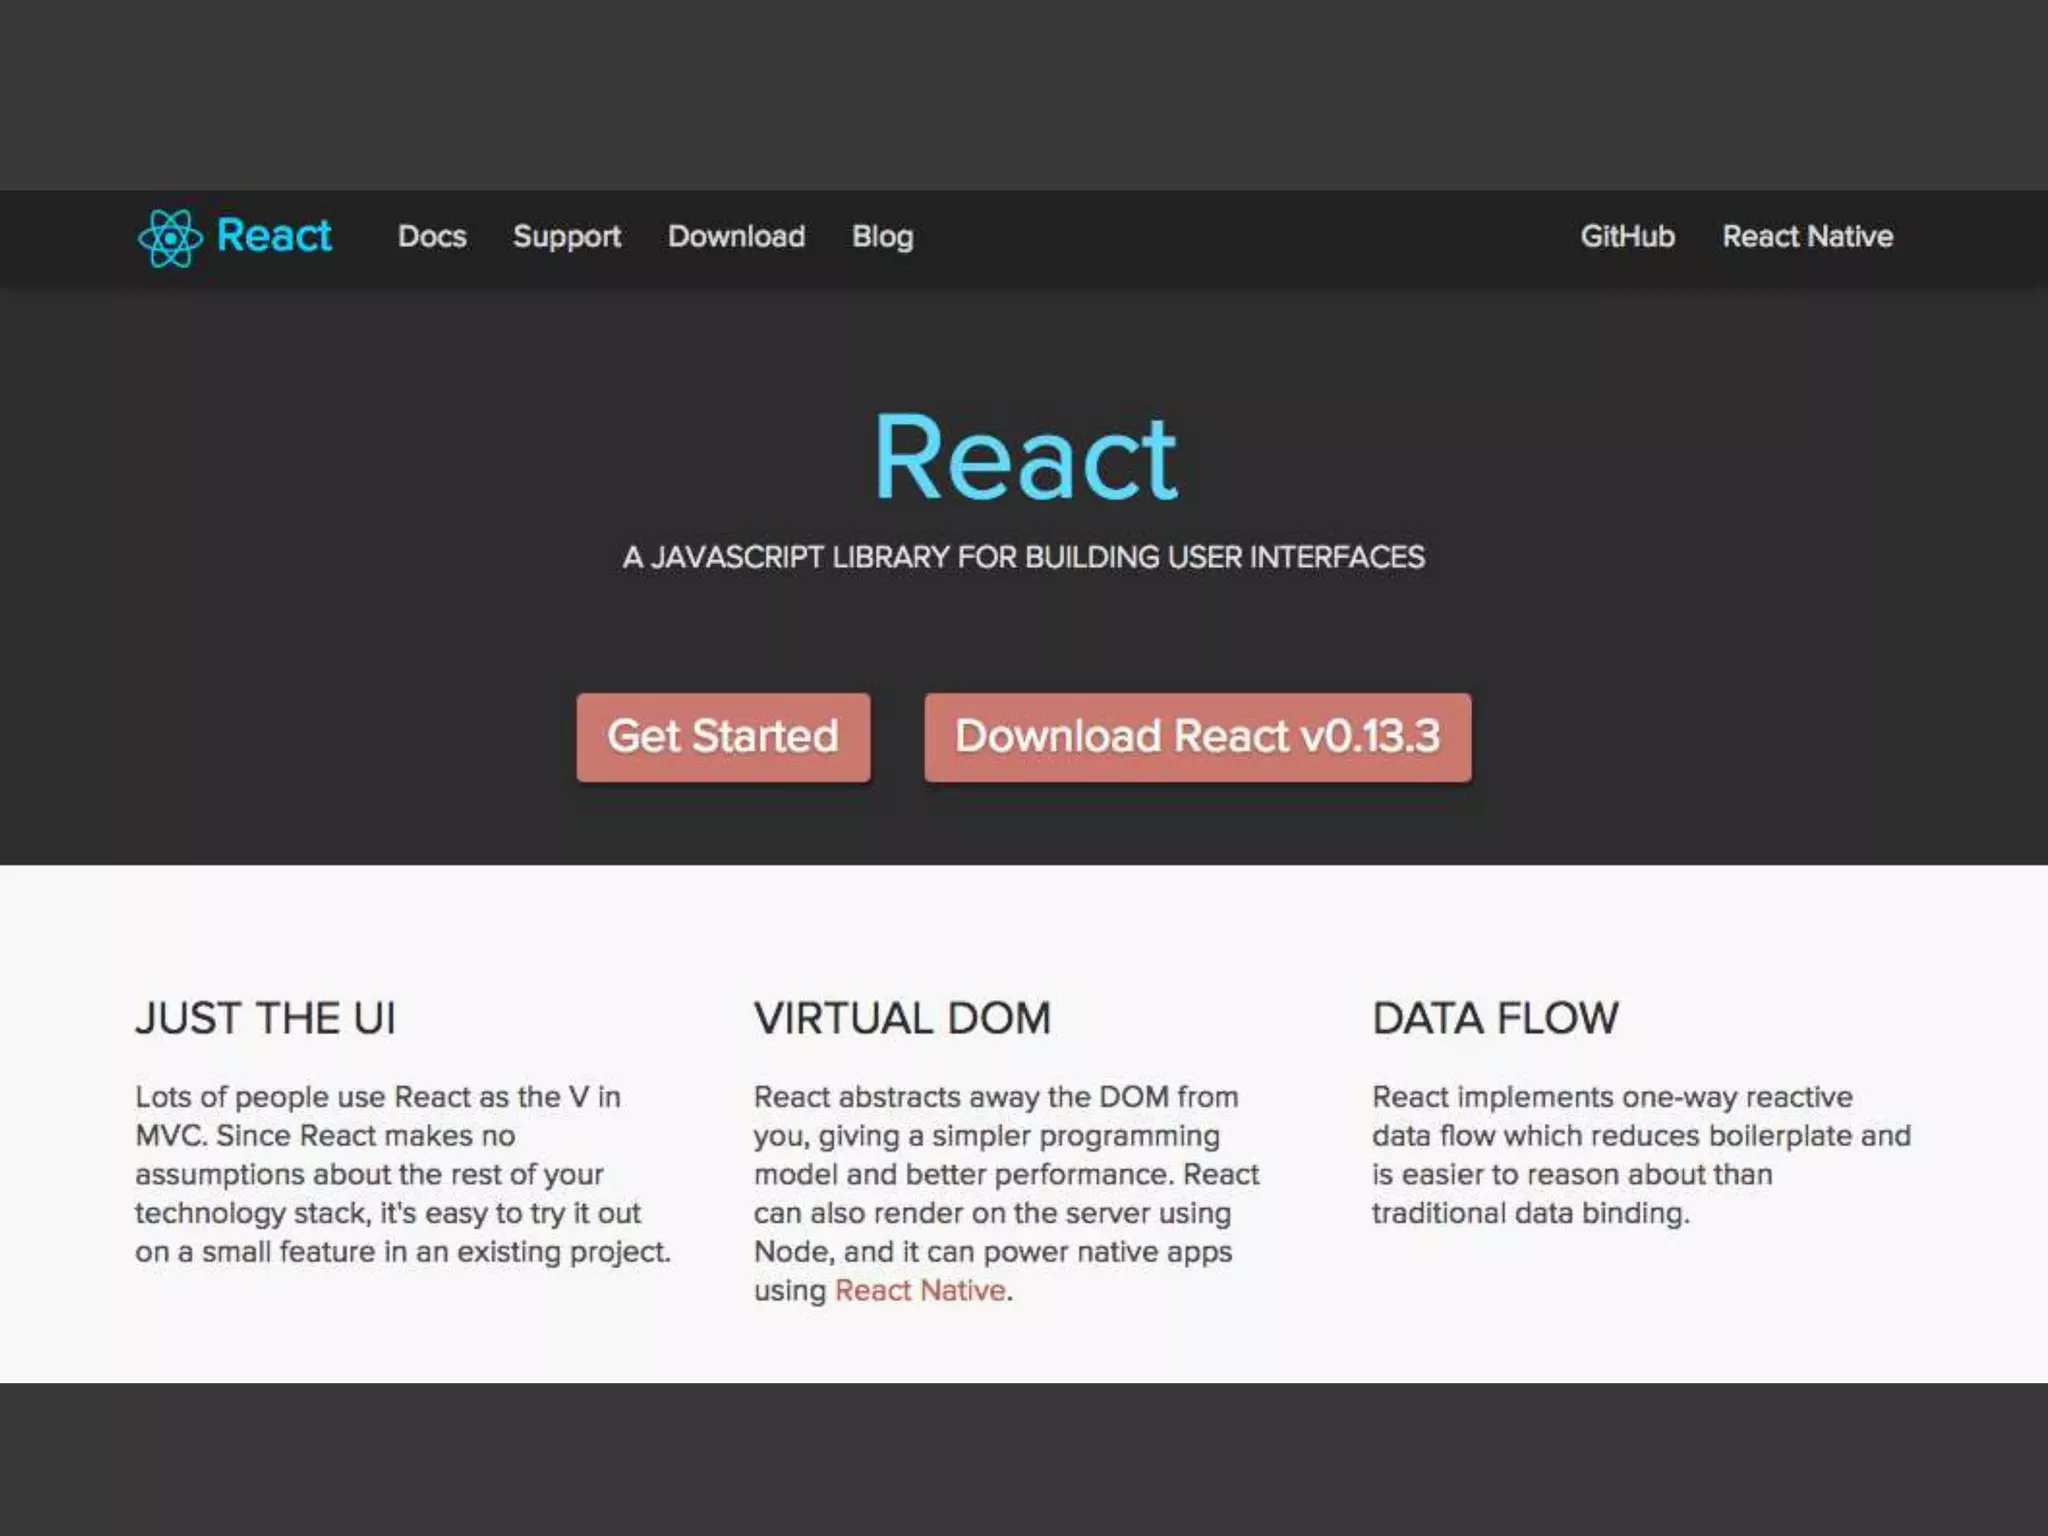The height and width of the screenshot is (1536, 2048).
Task: Open the Docs navigation item
Action: coord(432,236)
